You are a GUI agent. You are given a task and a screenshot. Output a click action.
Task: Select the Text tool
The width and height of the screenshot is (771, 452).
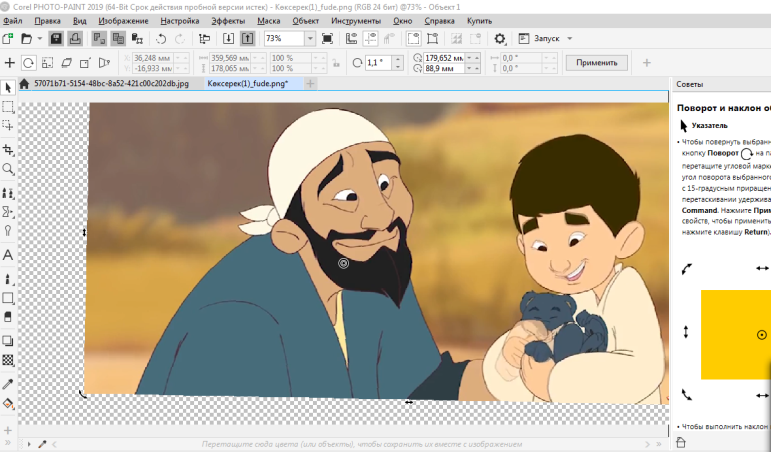[x=8, y=256]
